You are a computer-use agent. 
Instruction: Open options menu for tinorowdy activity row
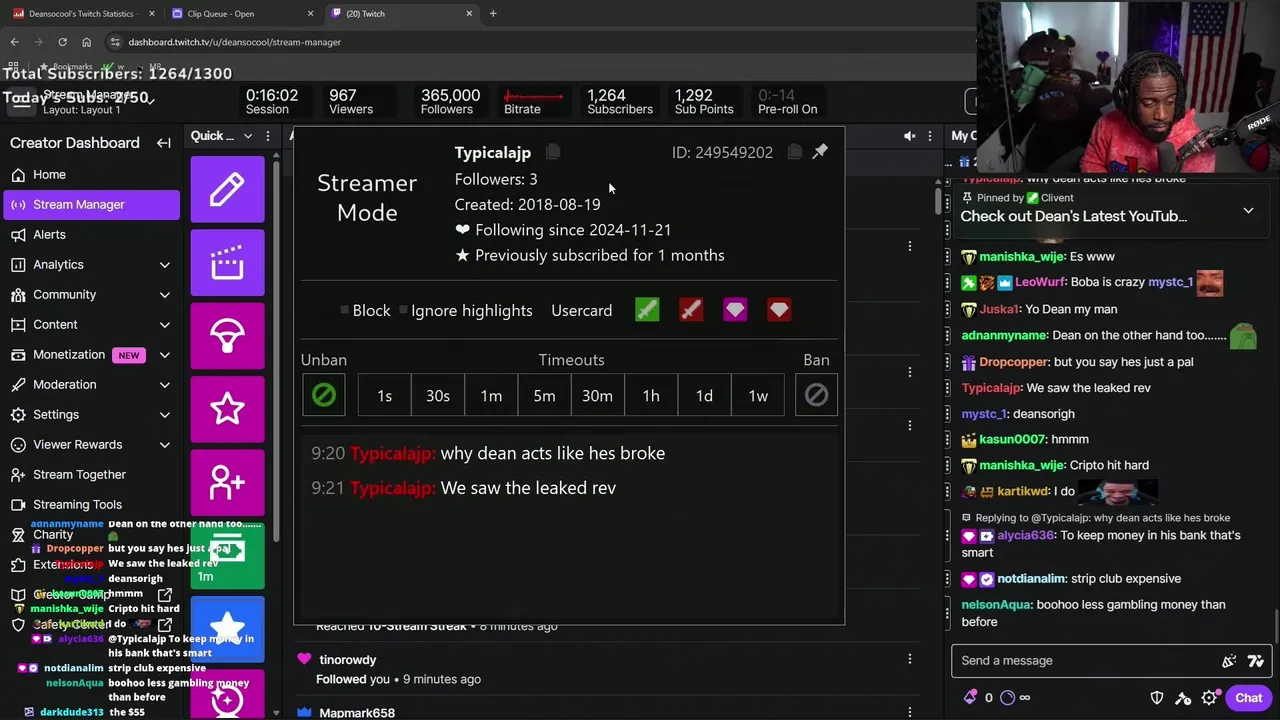909,660
